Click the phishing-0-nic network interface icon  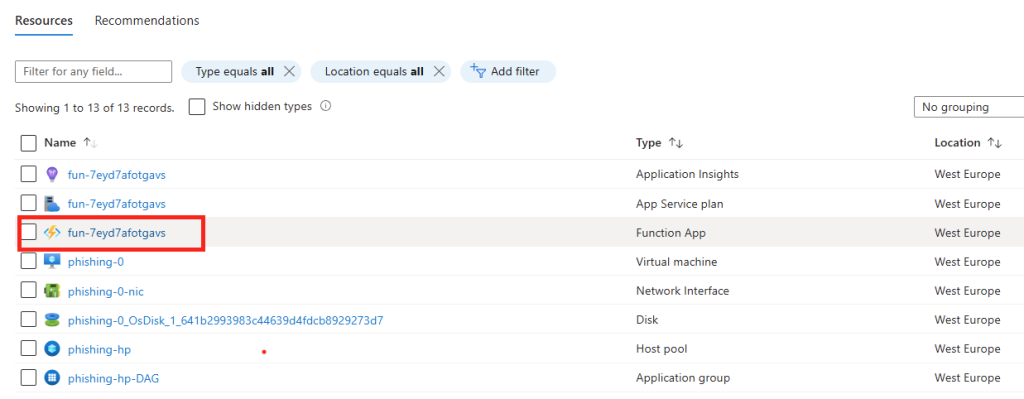[x=52, y=291]
